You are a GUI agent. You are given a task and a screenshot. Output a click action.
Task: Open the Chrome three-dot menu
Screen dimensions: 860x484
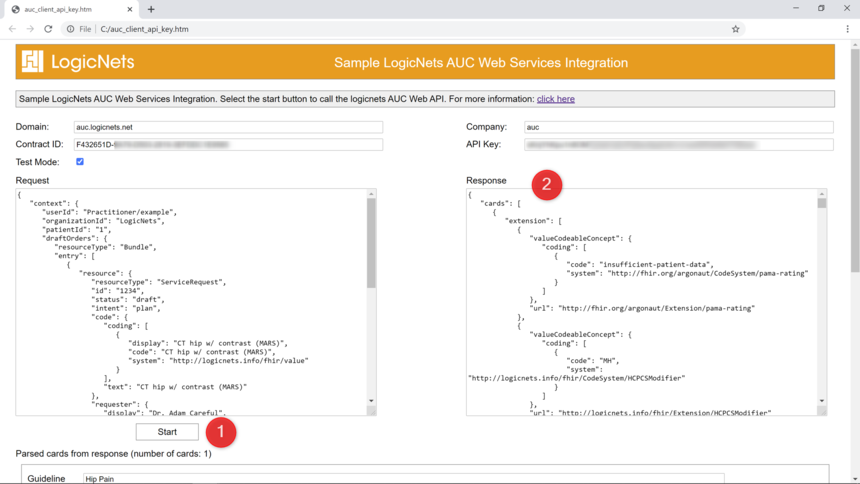pos(847,29)
